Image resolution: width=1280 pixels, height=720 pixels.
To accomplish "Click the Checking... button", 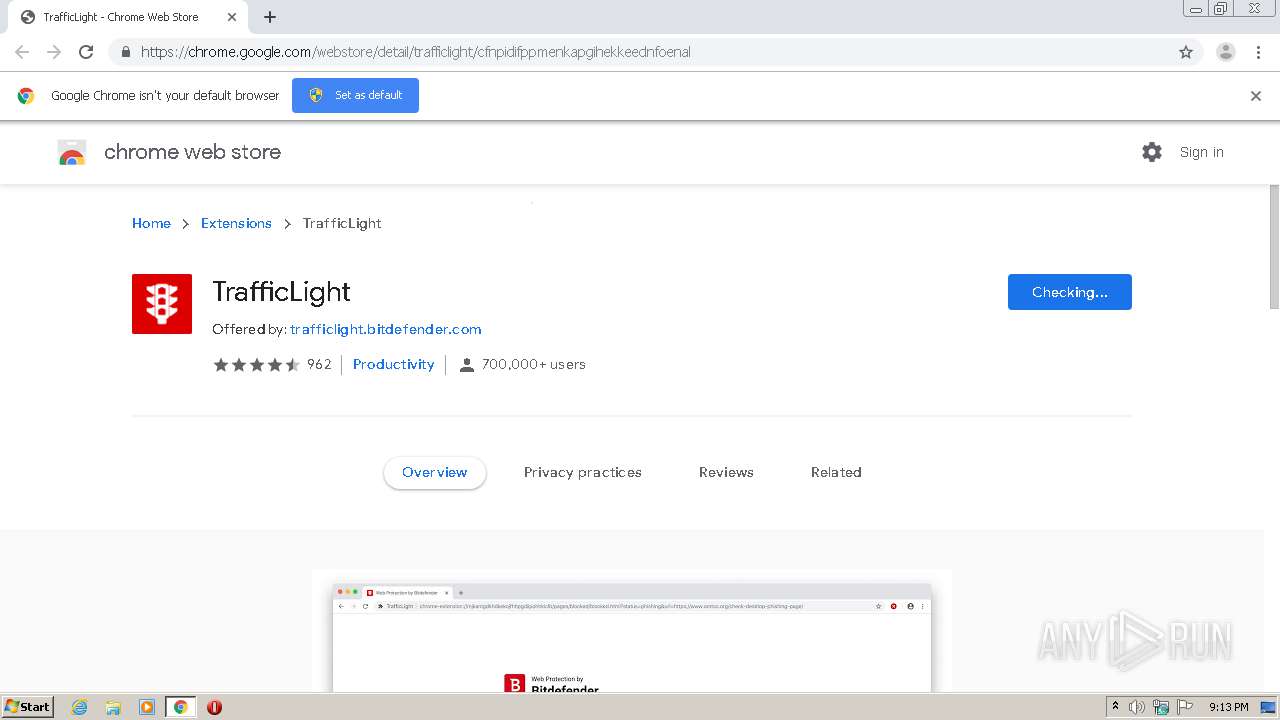I will (x=1070, y=292).
